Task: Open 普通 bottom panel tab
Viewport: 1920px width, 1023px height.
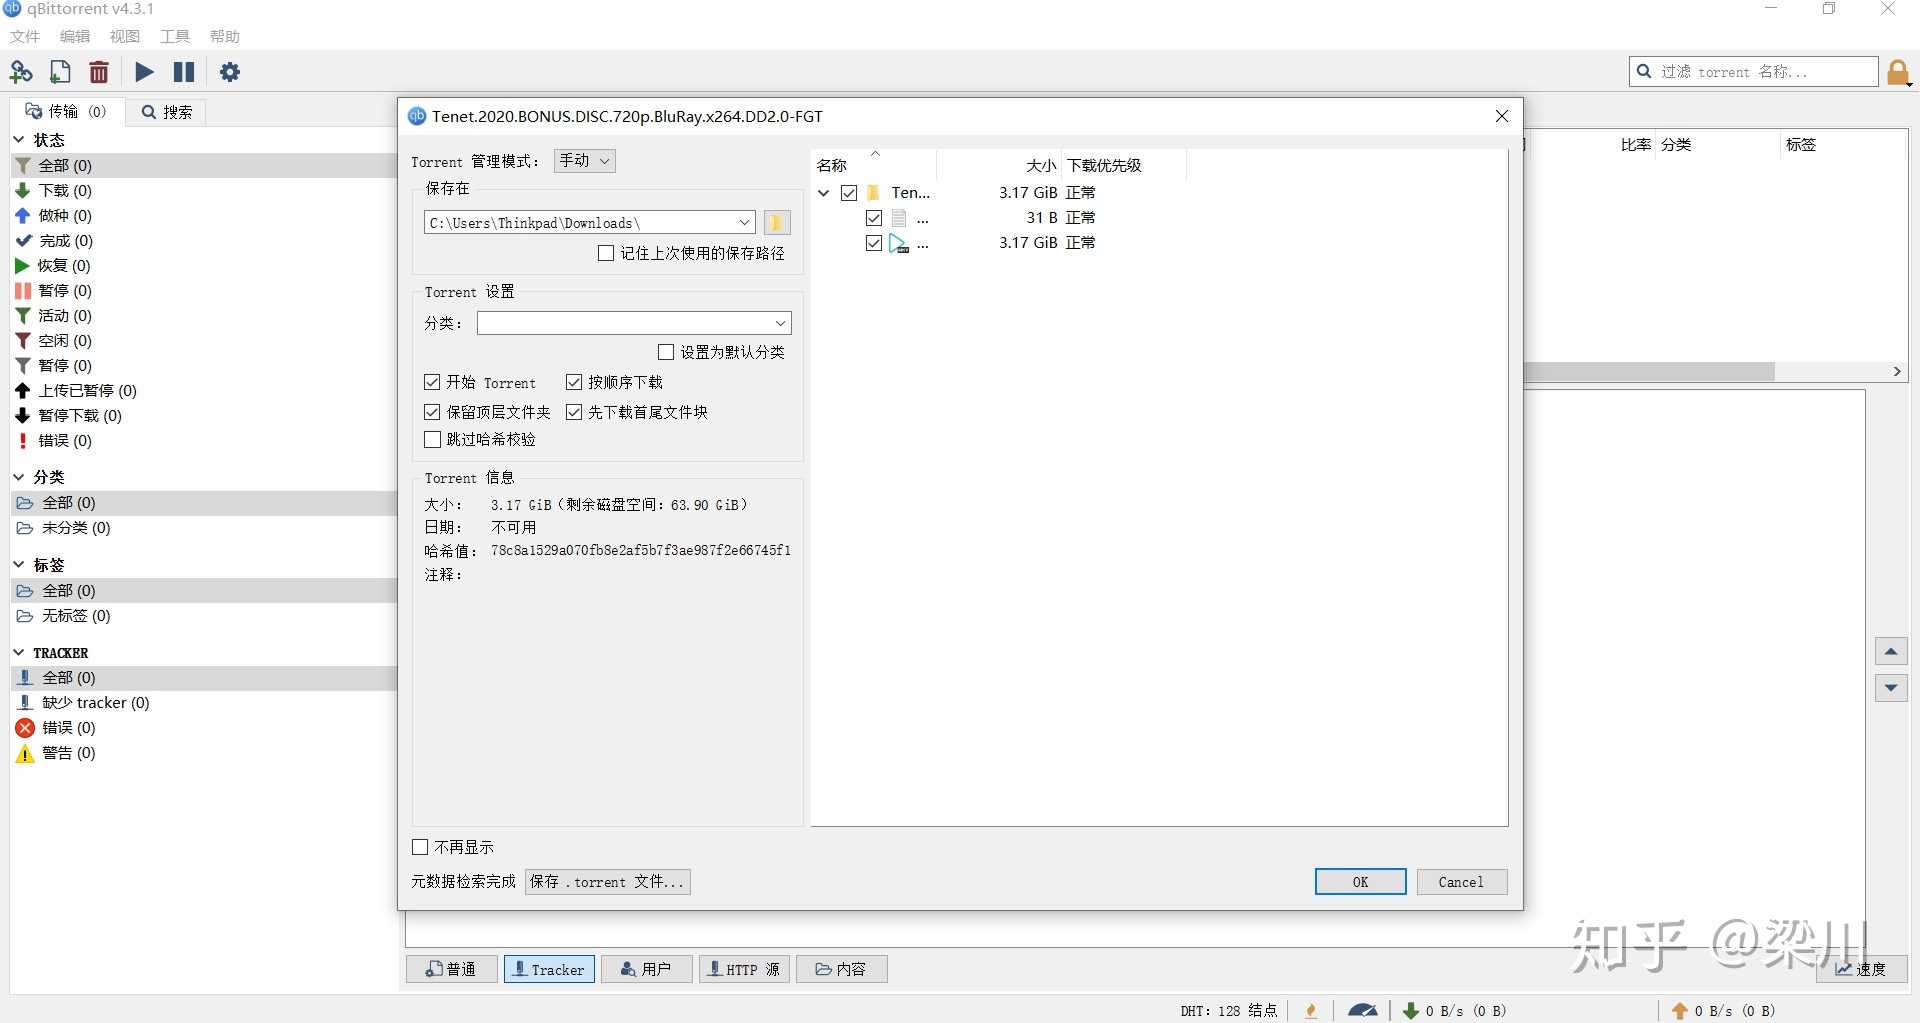Action: click(x=451, y=969)
